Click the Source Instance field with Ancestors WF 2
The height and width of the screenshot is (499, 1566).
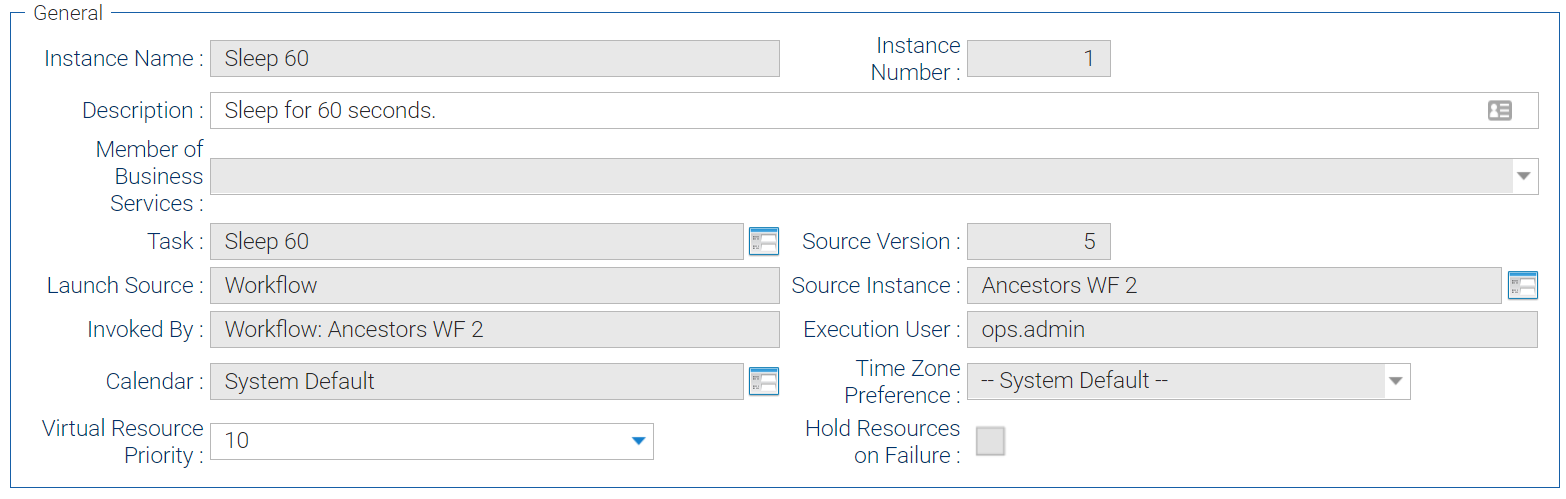point(1233,286)
